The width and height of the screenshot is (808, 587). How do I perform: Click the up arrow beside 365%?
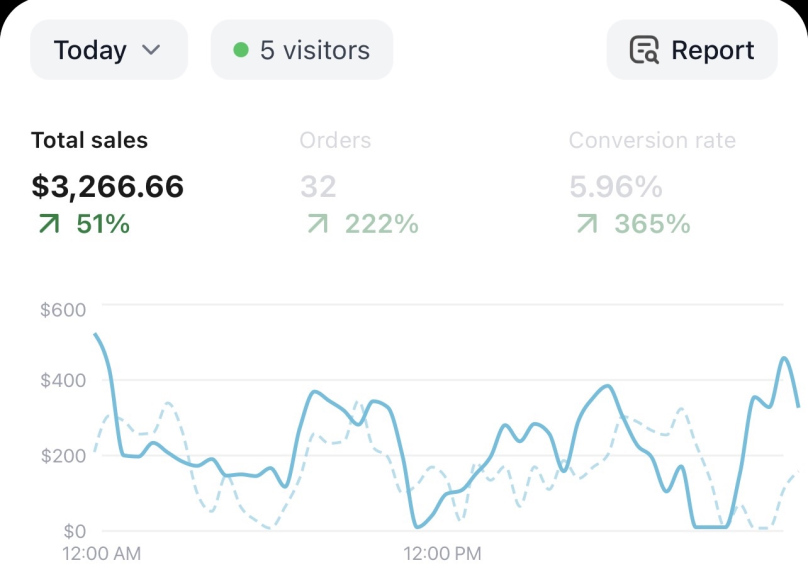587,224
